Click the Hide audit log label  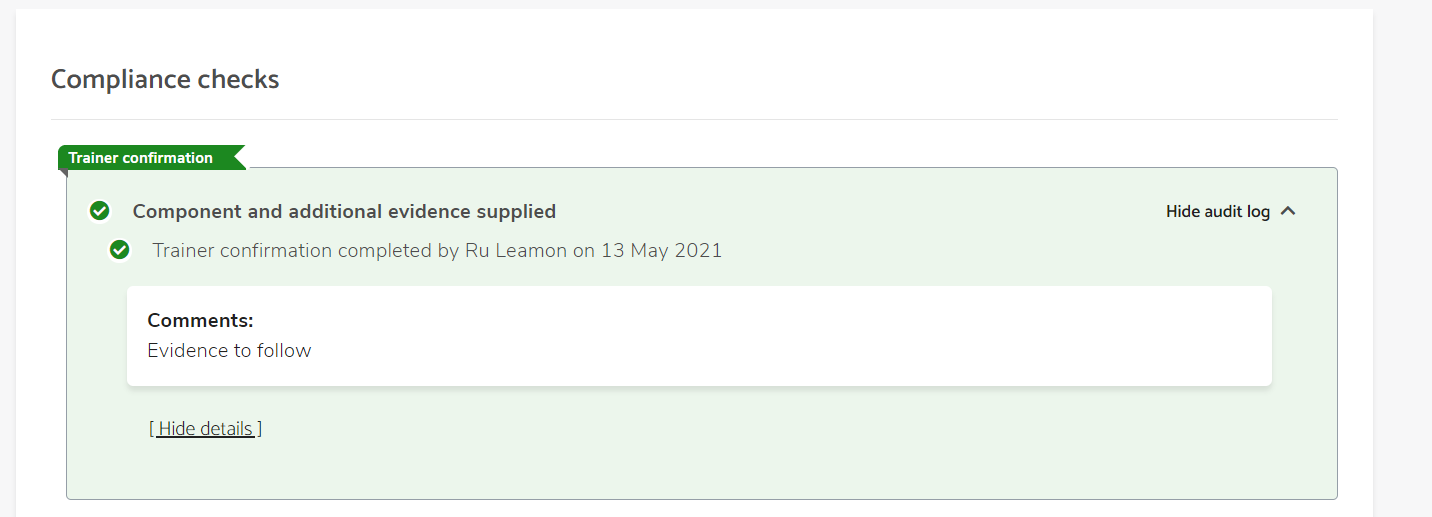(1217, 212)
